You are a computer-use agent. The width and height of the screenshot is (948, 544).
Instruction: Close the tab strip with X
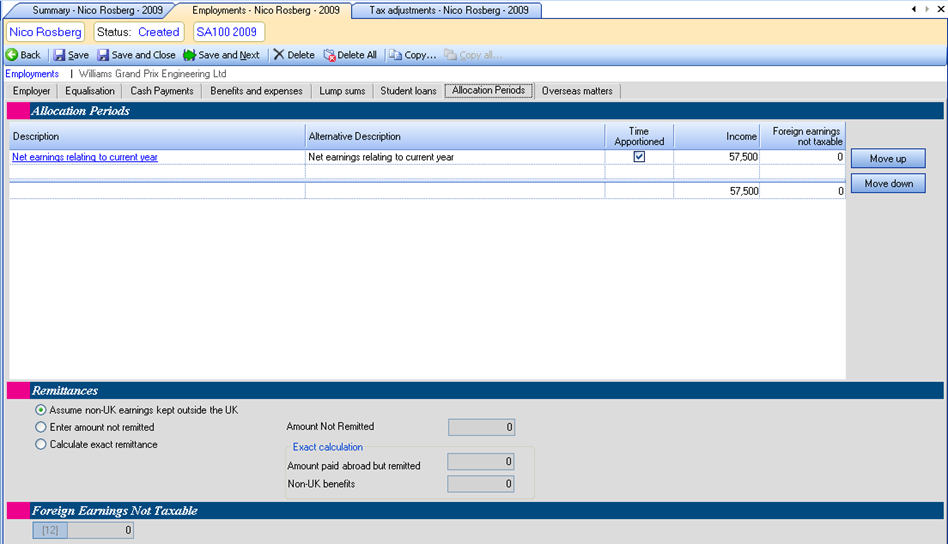tap(941, 9)
